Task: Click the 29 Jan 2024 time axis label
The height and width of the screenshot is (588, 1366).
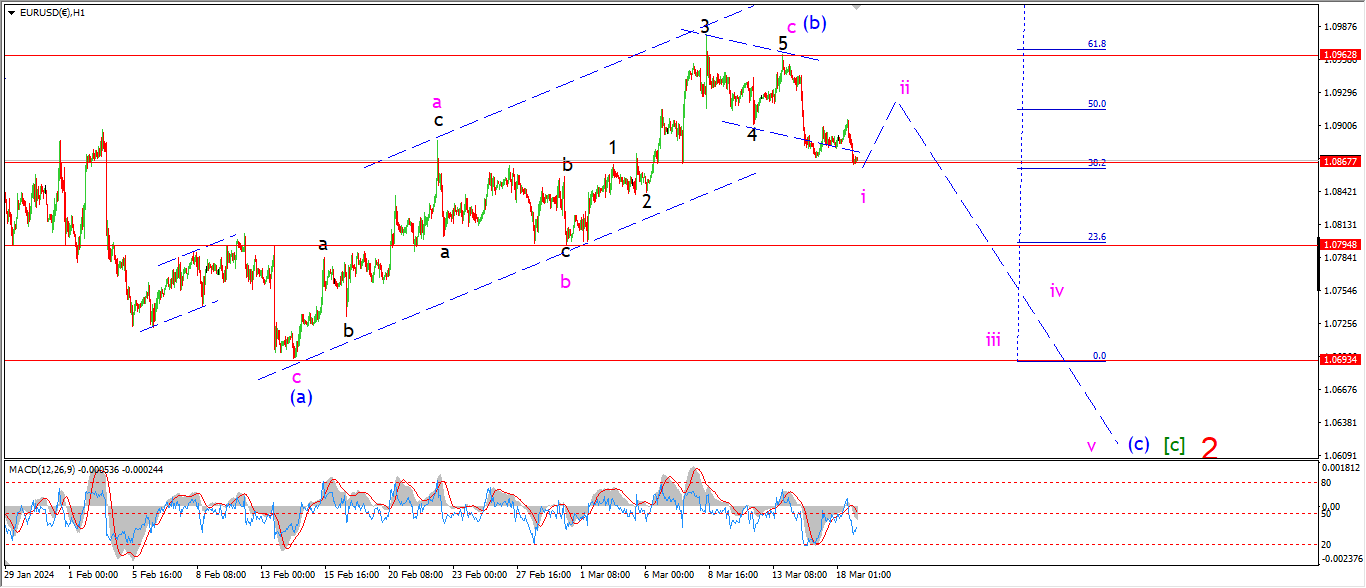Action: click(x=28, y=575)
